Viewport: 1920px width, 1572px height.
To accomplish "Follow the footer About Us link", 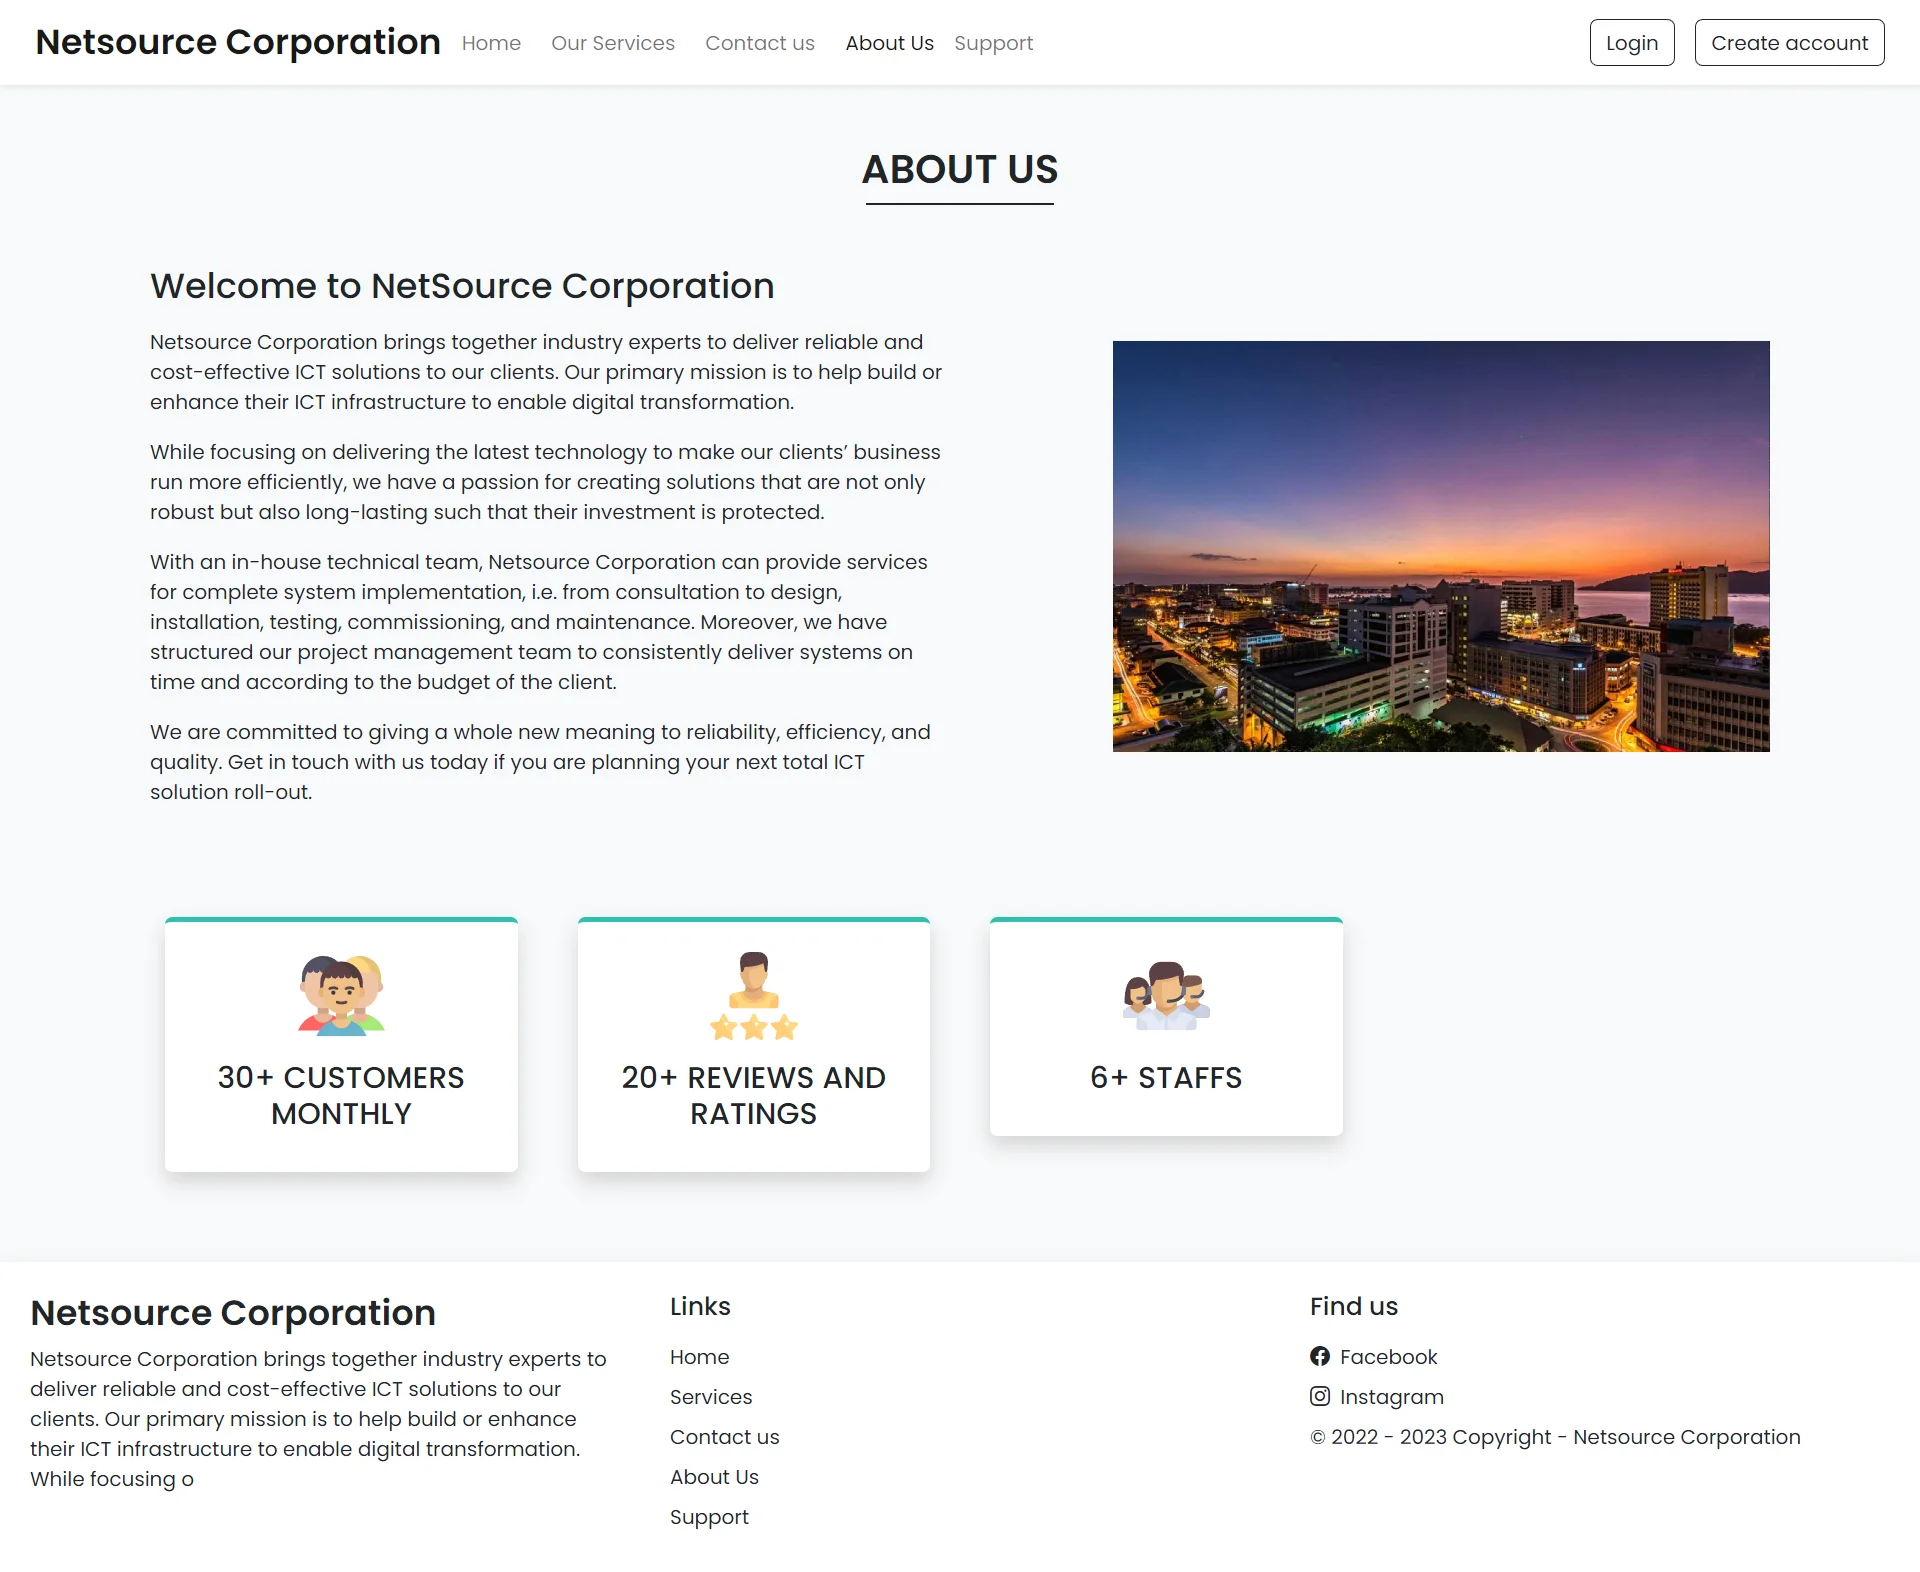I will (714, 1477).
